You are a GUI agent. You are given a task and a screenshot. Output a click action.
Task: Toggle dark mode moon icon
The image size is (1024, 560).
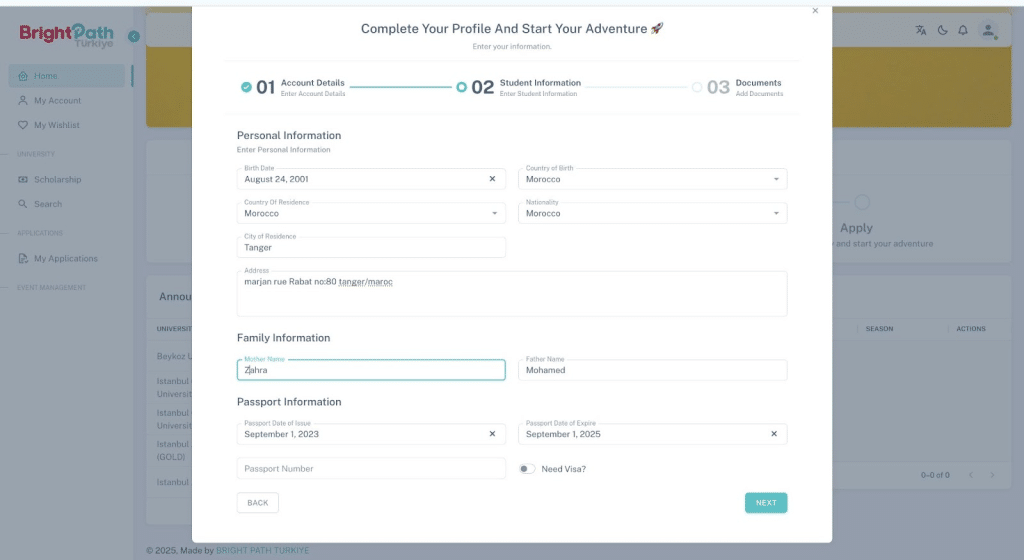(x=942, y=30)
